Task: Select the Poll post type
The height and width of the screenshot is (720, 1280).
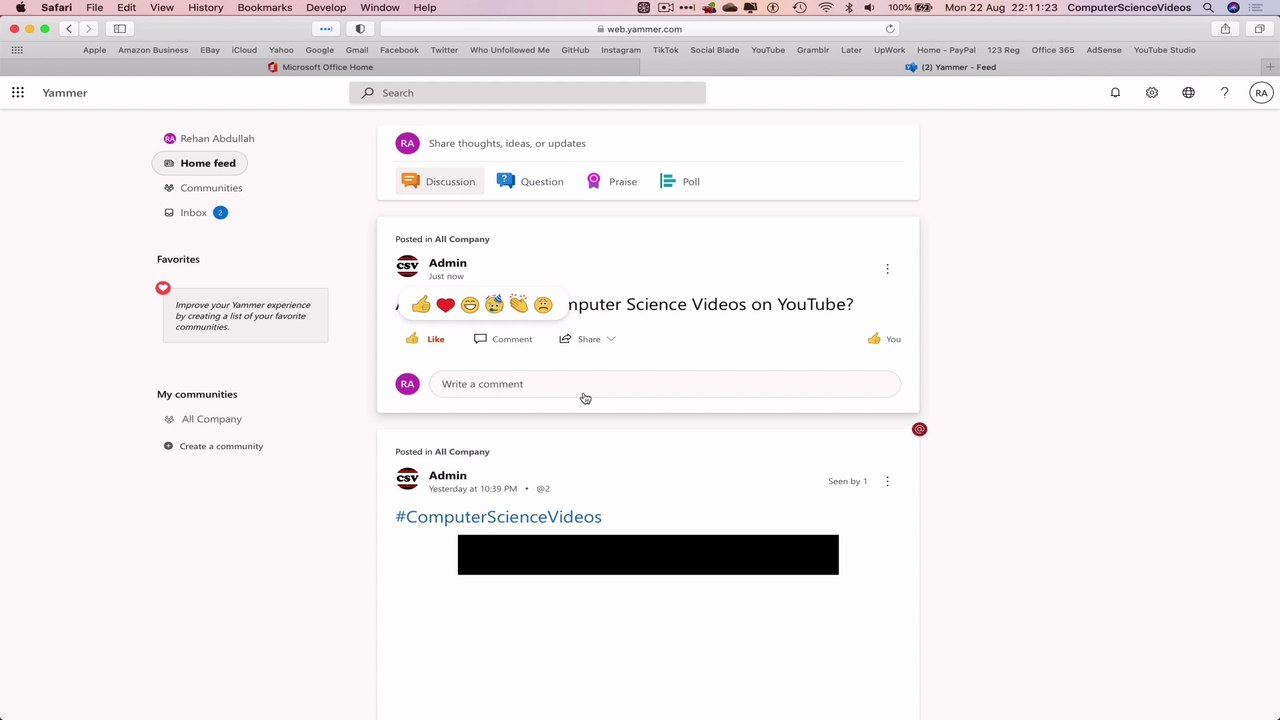Action: (680, 181)
